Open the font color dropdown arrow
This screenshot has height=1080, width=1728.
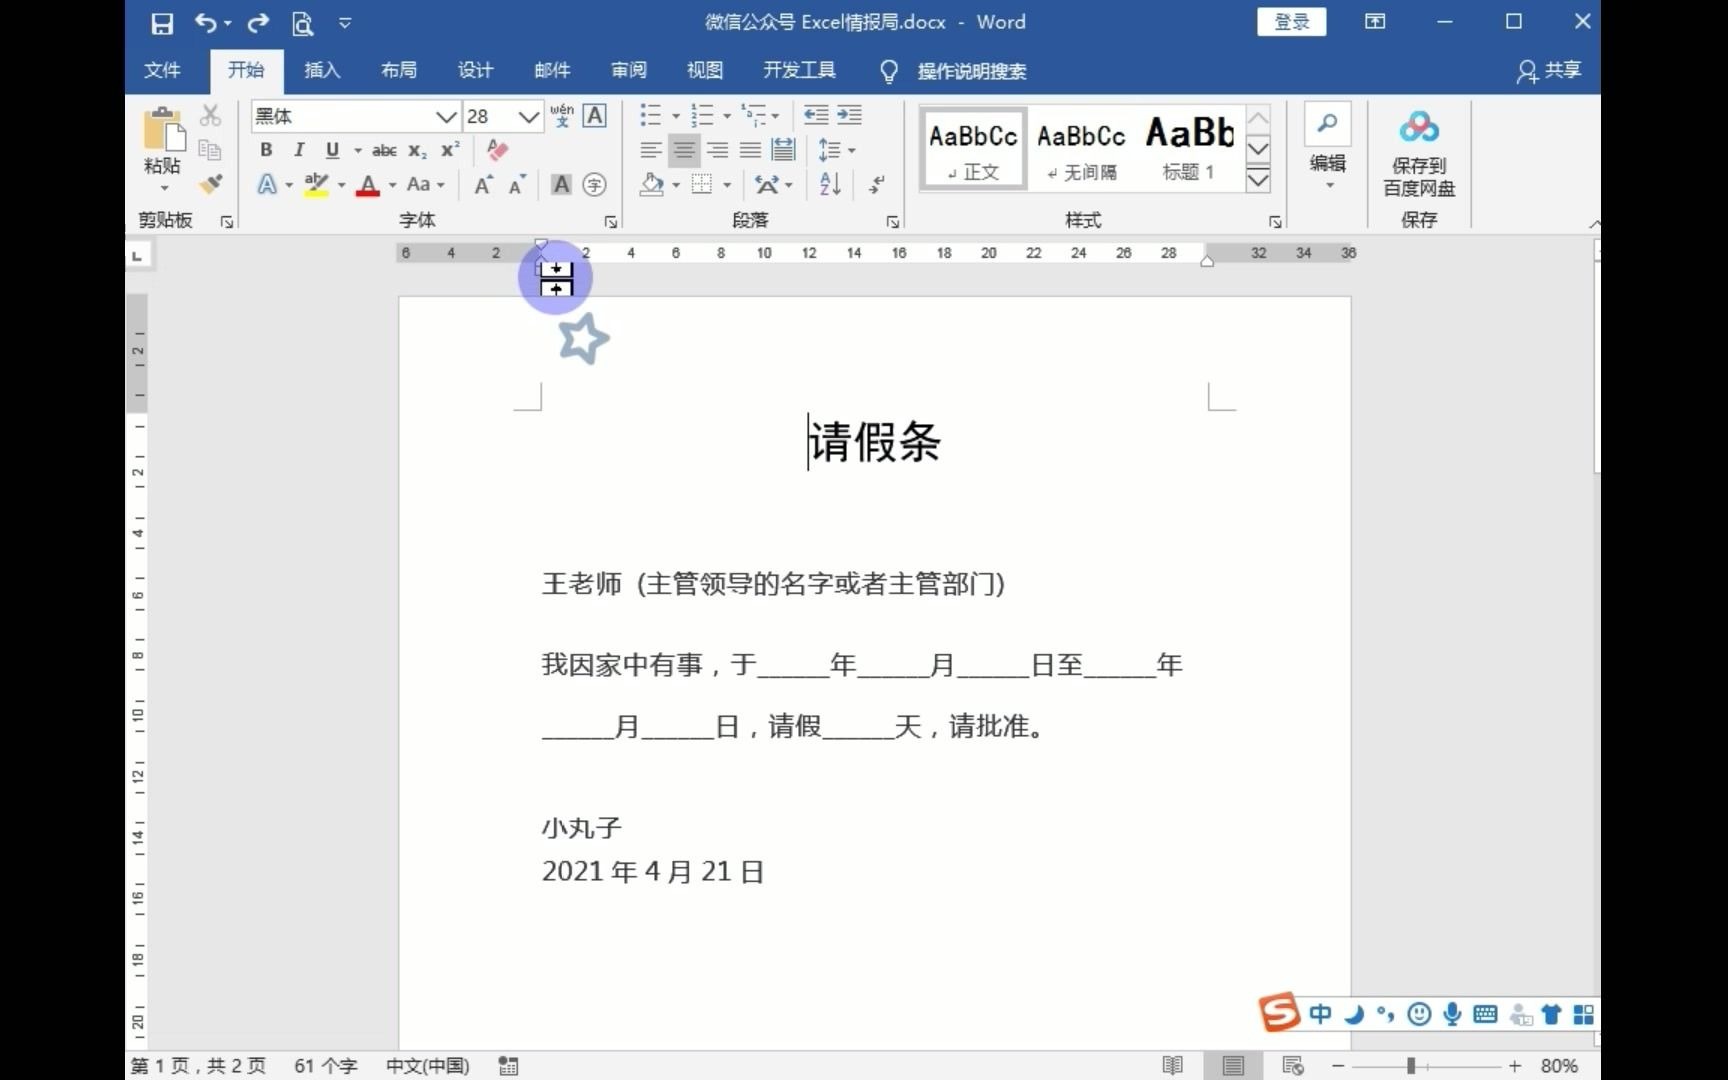point(390,186)
